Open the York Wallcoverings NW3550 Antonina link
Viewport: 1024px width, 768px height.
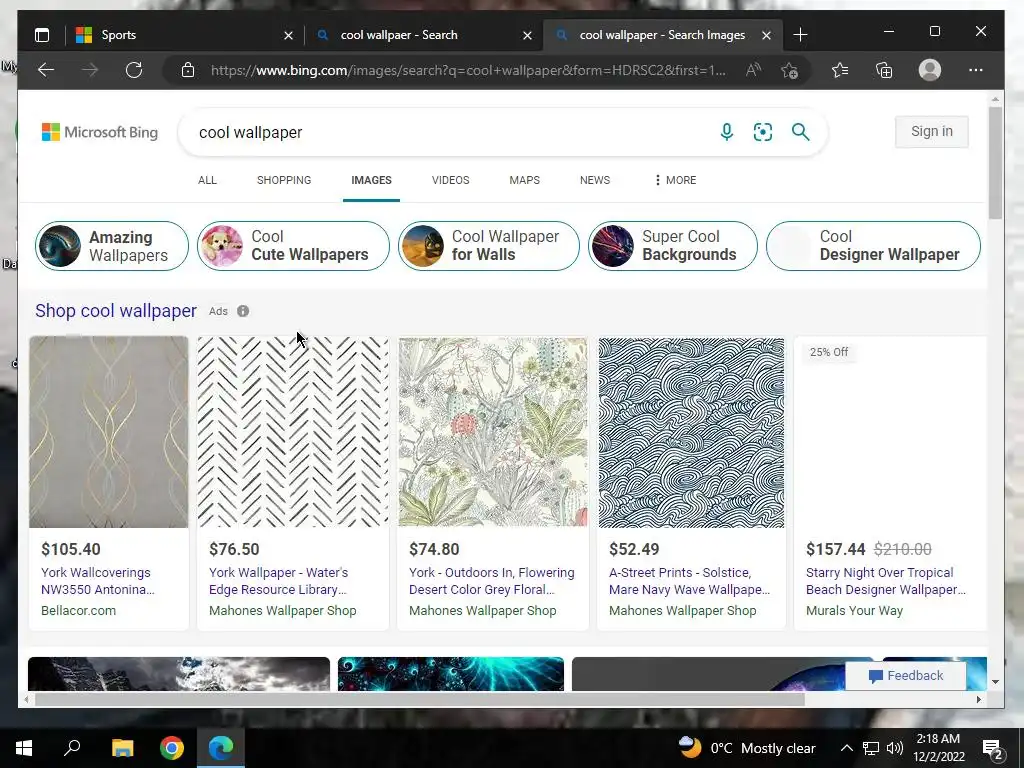click(98, 581)
